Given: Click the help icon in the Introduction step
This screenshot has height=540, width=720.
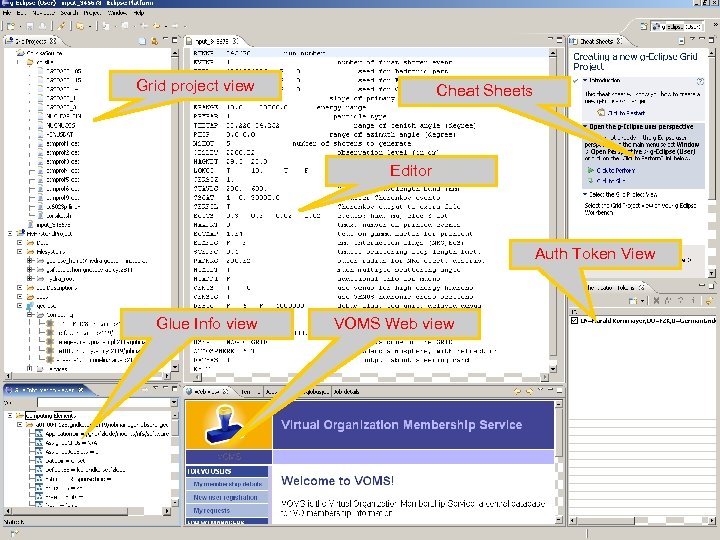Looking at the screenshot, I should point(700,81).
